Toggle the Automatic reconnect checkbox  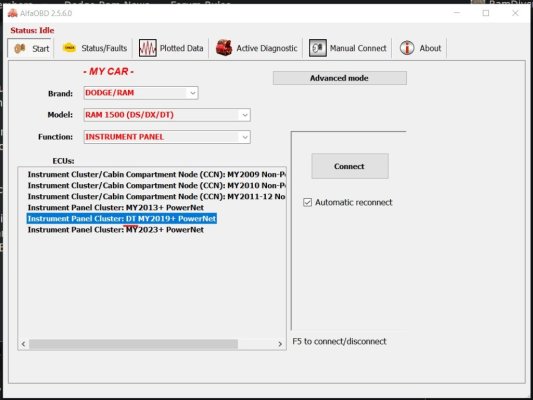tap(307, 203)
